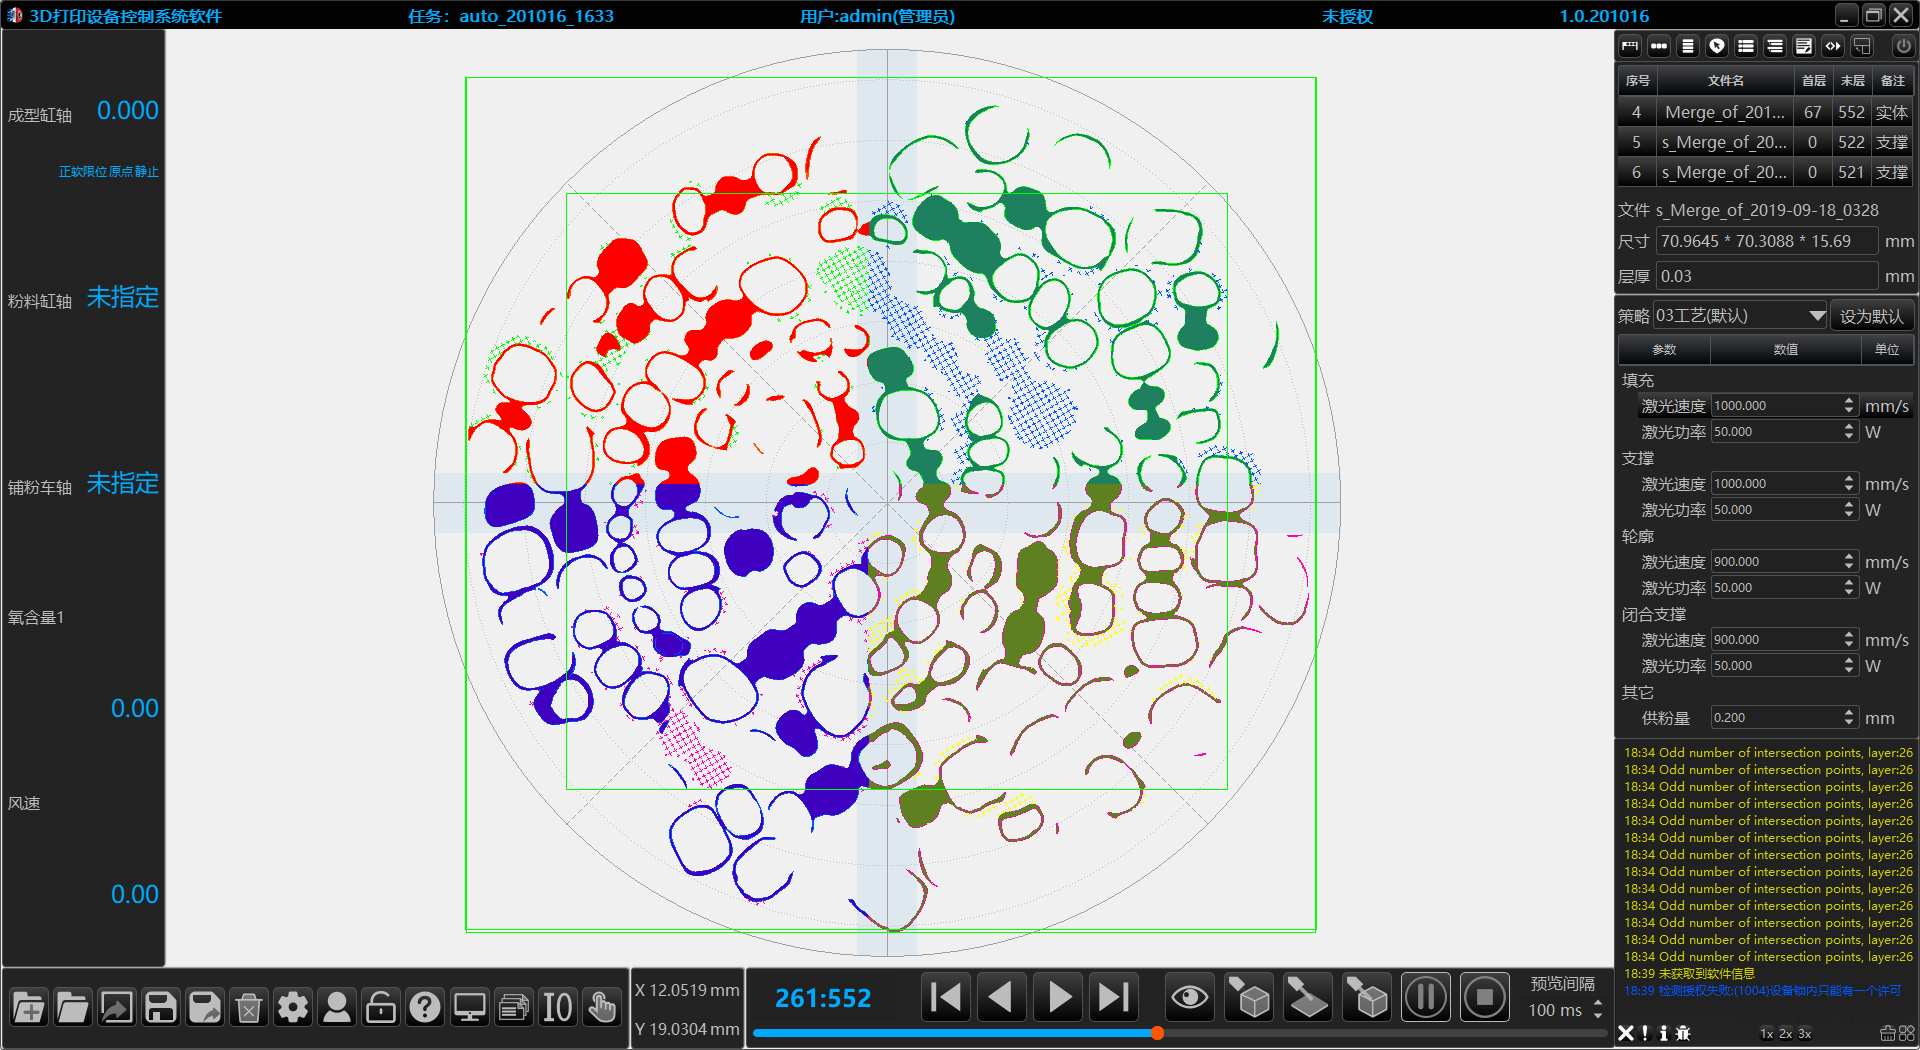Click the trash bin delete icon

(x=249, y=1007)
